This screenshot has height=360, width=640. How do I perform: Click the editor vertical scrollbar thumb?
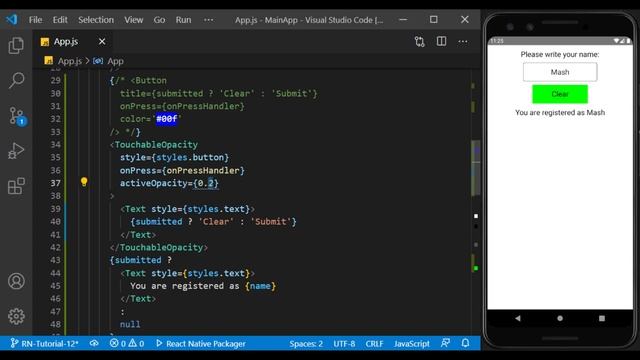pos(476,167)
